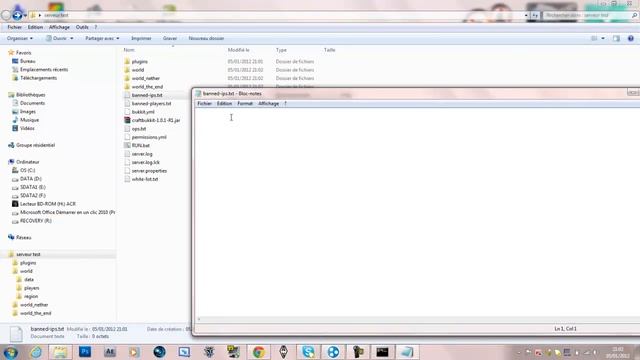This screenshot has height=360, width=640.
Task: Open the world_nether folder in file list
Action: [x=142, y=78]
